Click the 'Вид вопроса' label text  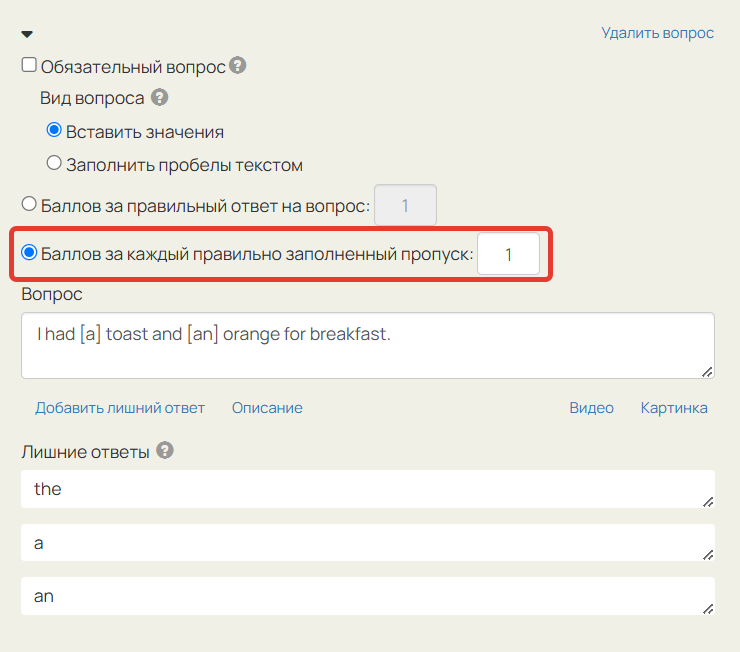coord(92,98)
